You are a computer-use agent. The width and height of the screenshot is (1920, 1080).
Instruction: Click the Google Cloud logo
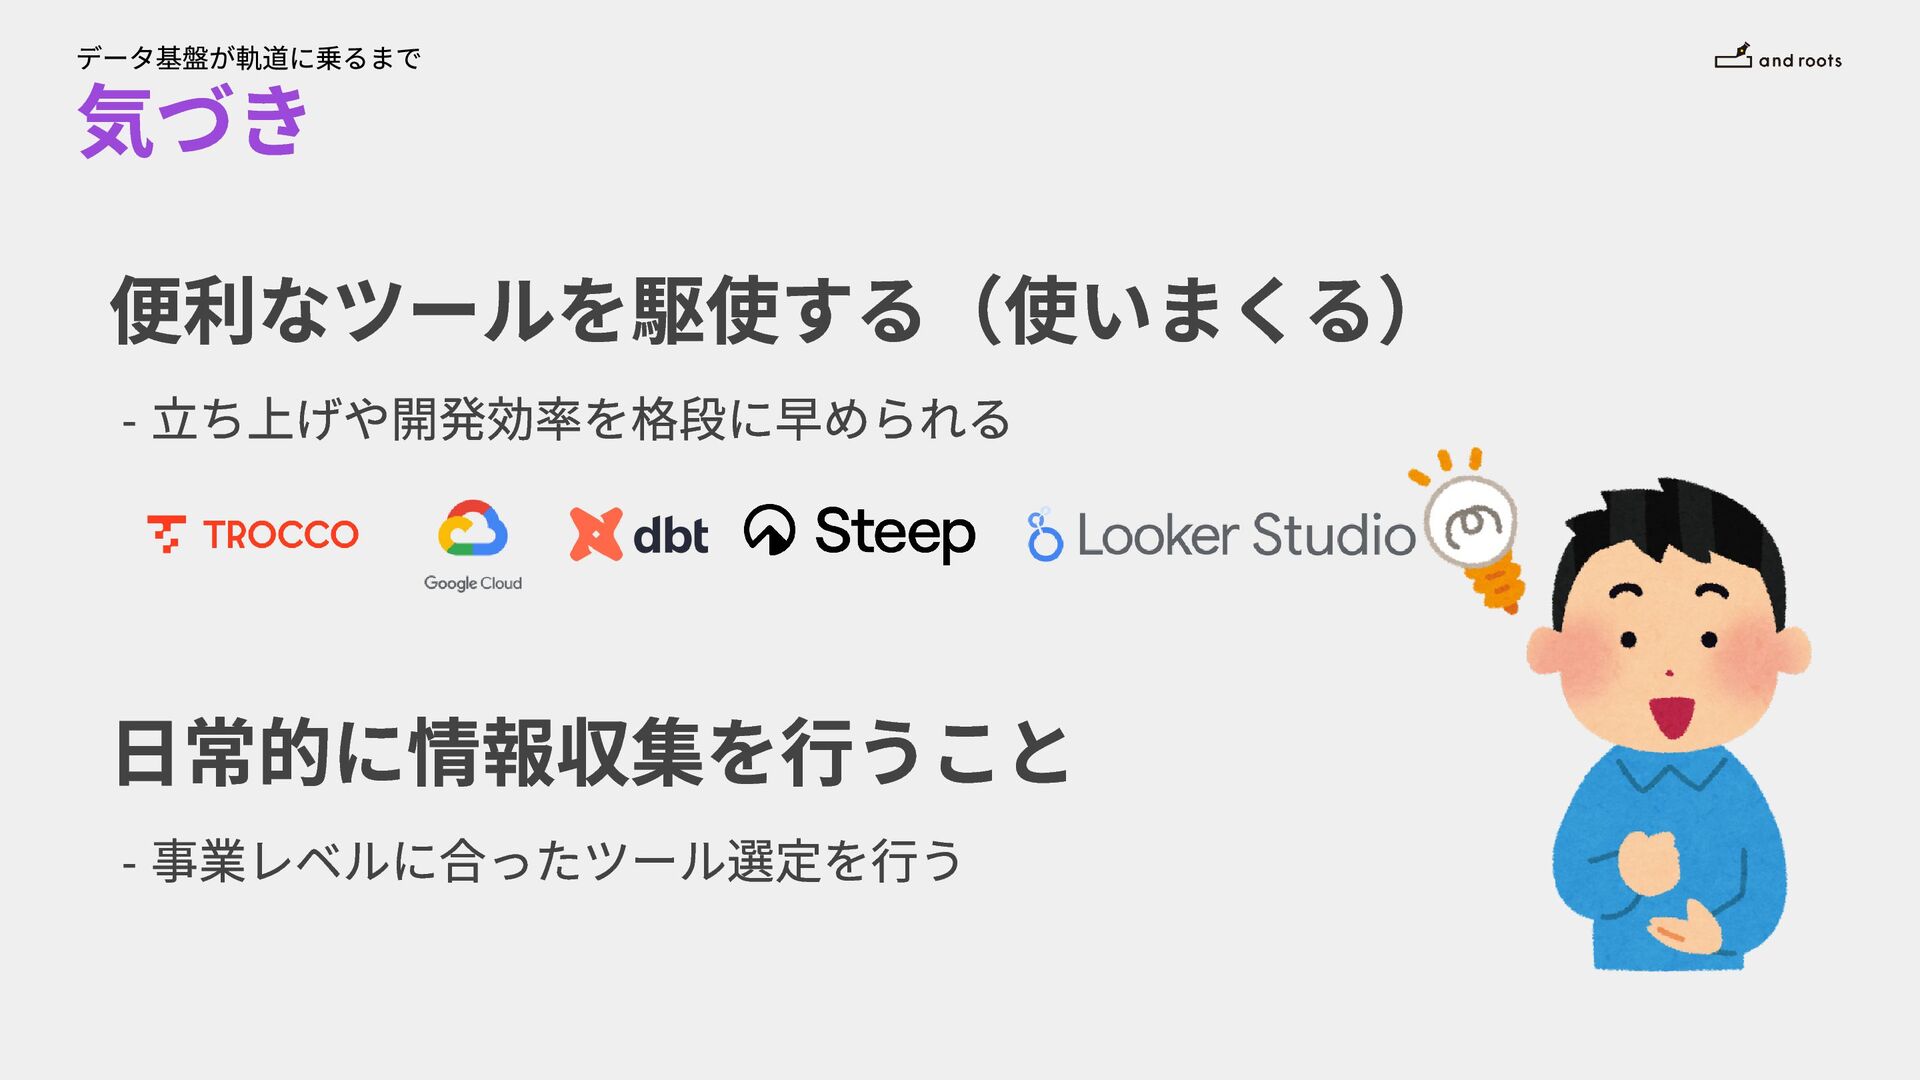tap(473, 545)
